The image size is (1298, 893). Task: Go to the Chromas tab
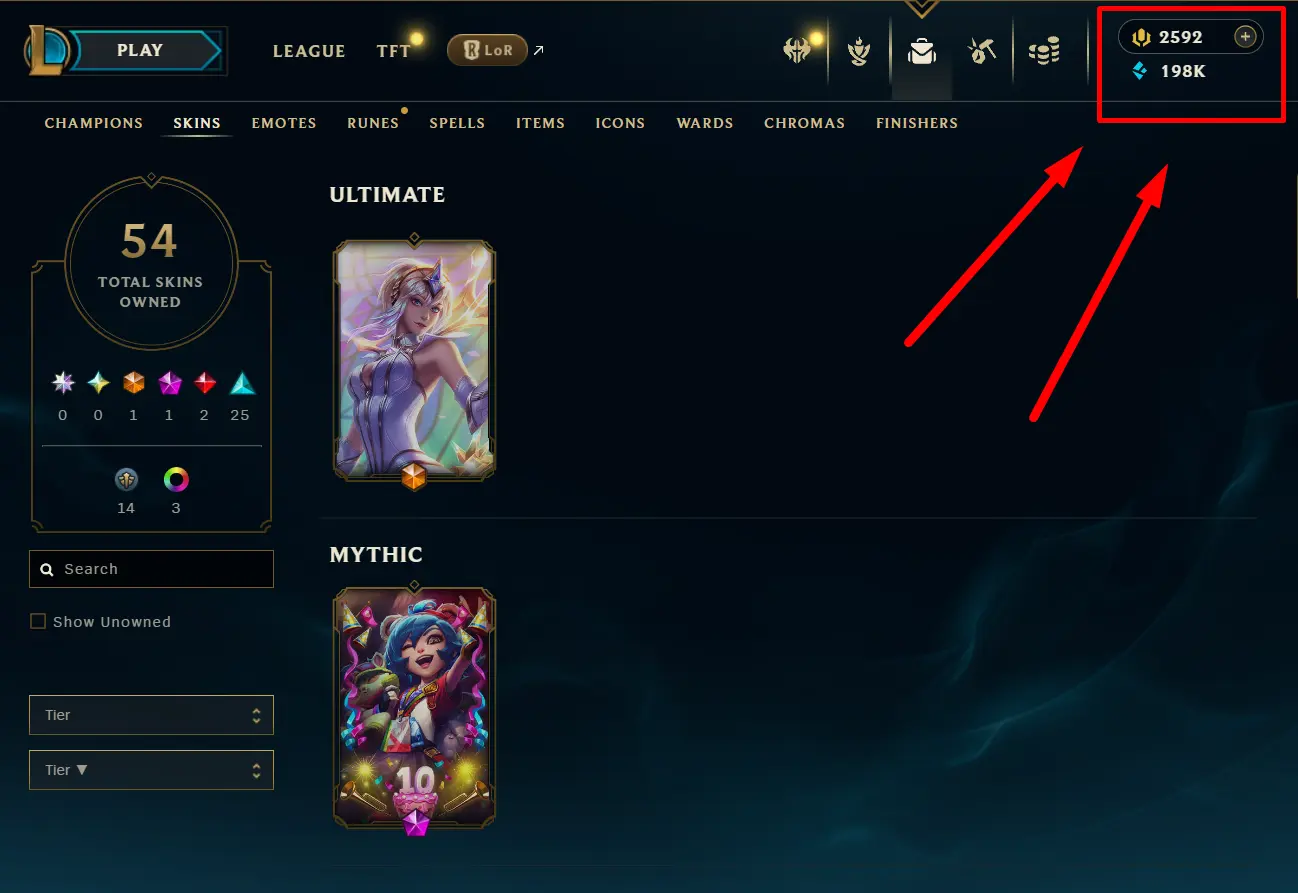pyautogui.click(x=805, y=123)
